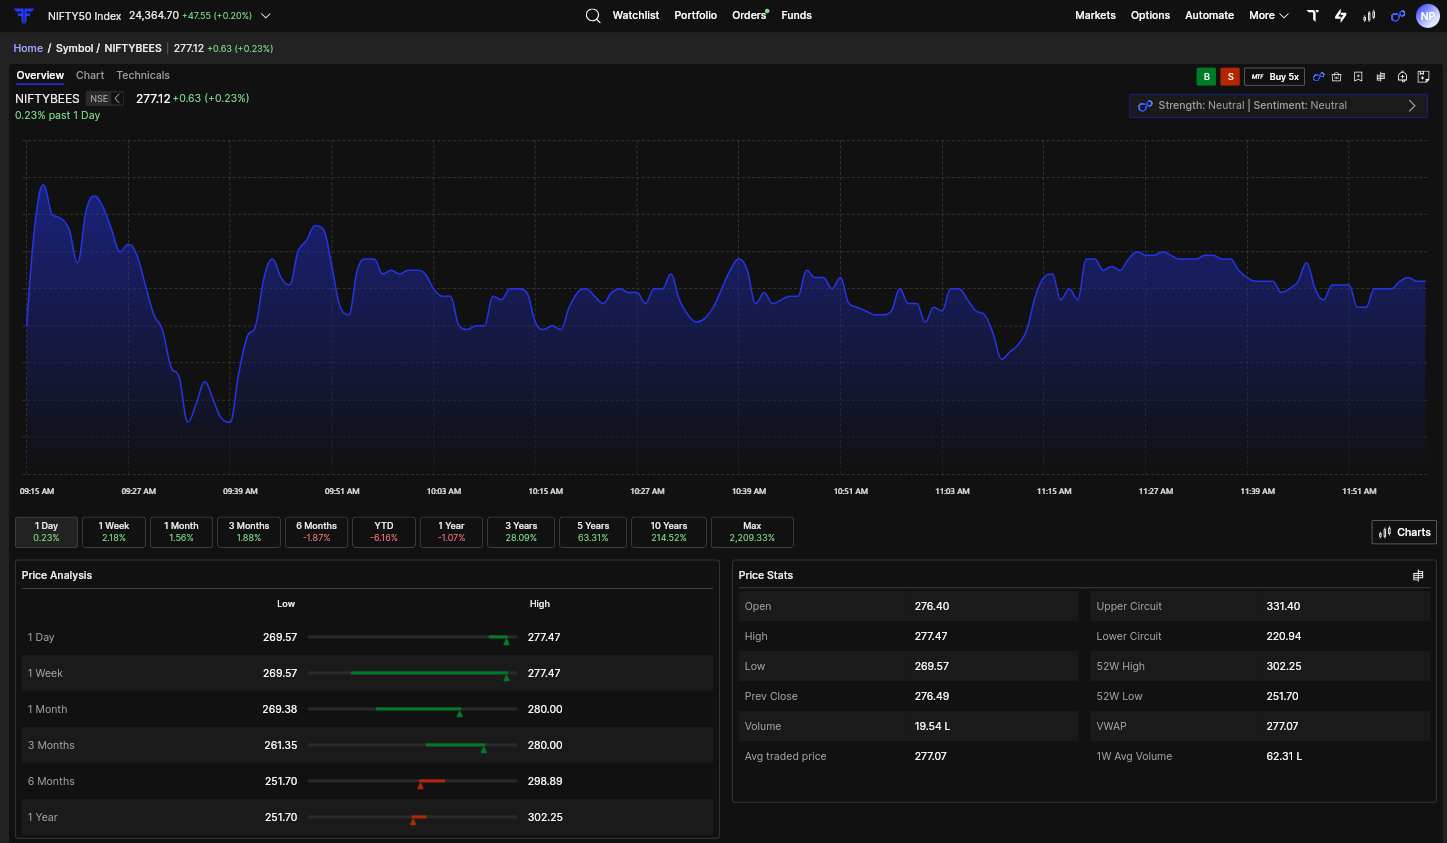This screenshot has width=1447, height=843.
Task: Click the MTF Buy 5x button
Action: (1275, 77)
